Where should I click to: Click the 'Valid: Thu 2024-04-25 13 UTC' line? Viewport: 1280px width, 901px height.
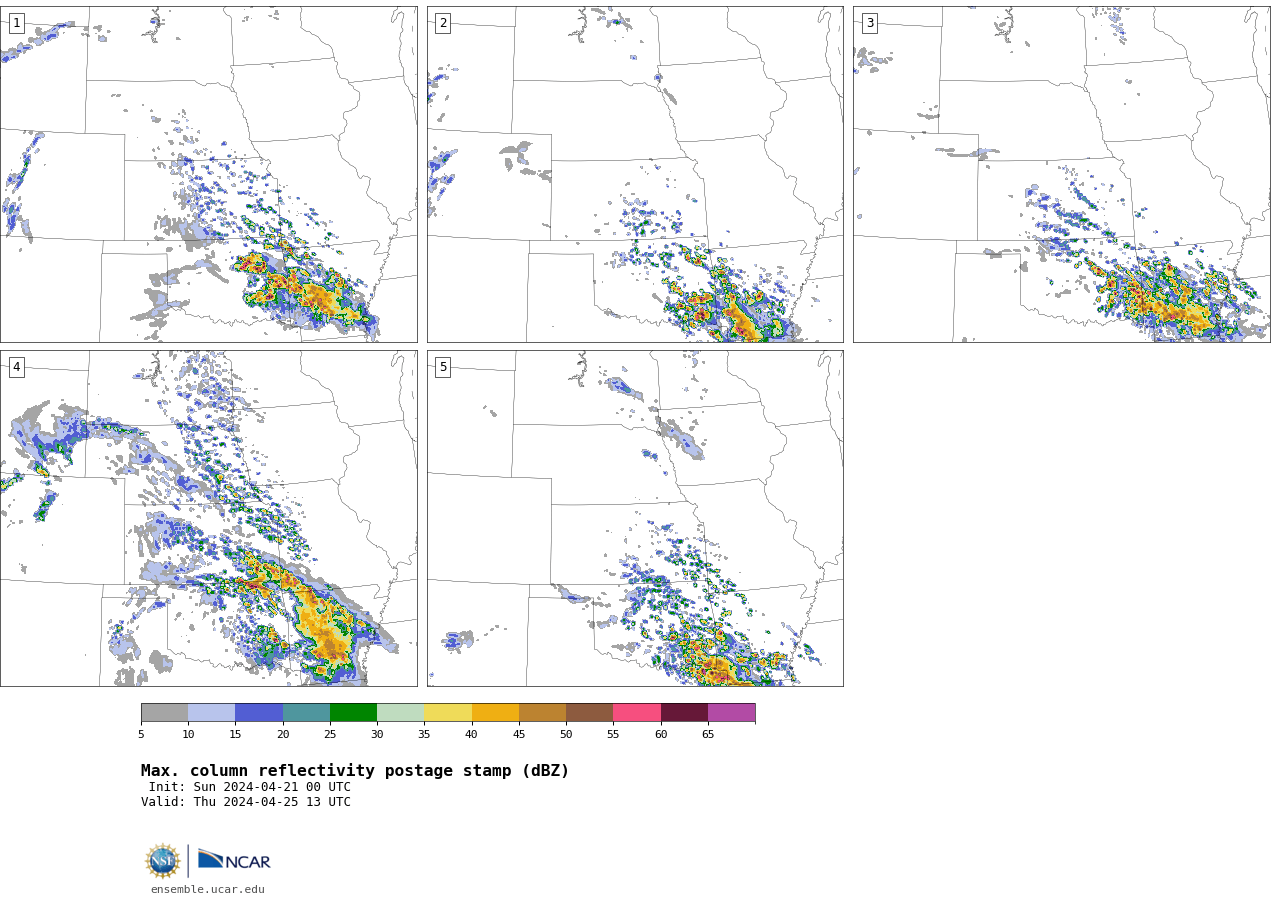point(246,802)
